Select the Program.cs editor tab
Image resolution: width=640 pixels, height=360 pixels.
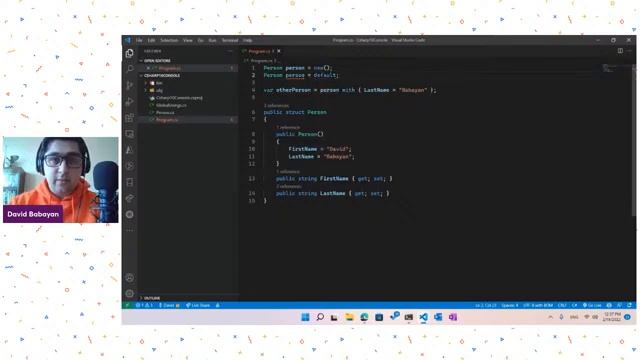click(260, 51)
